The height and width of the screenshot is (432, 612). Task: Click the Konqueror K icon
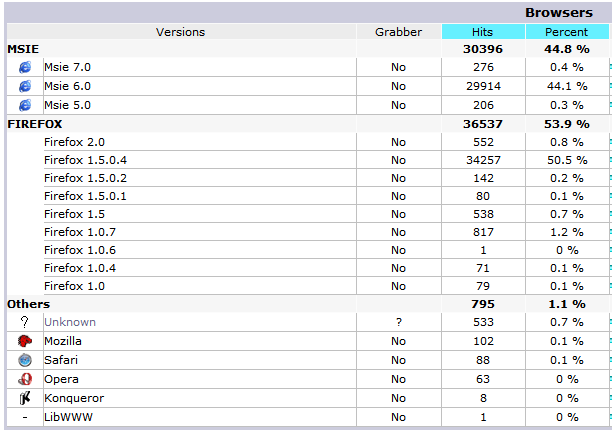click(25, 398)
